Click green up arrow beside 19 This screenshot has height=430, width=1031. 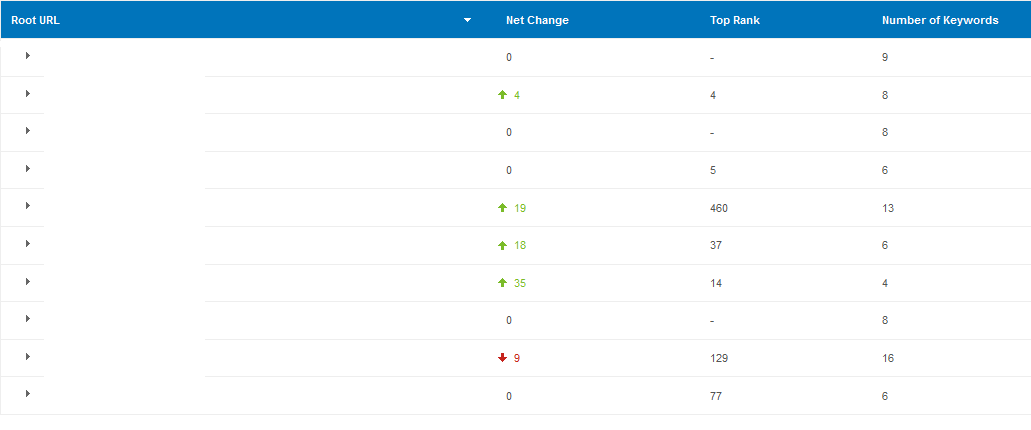click(x=502, y=208)
